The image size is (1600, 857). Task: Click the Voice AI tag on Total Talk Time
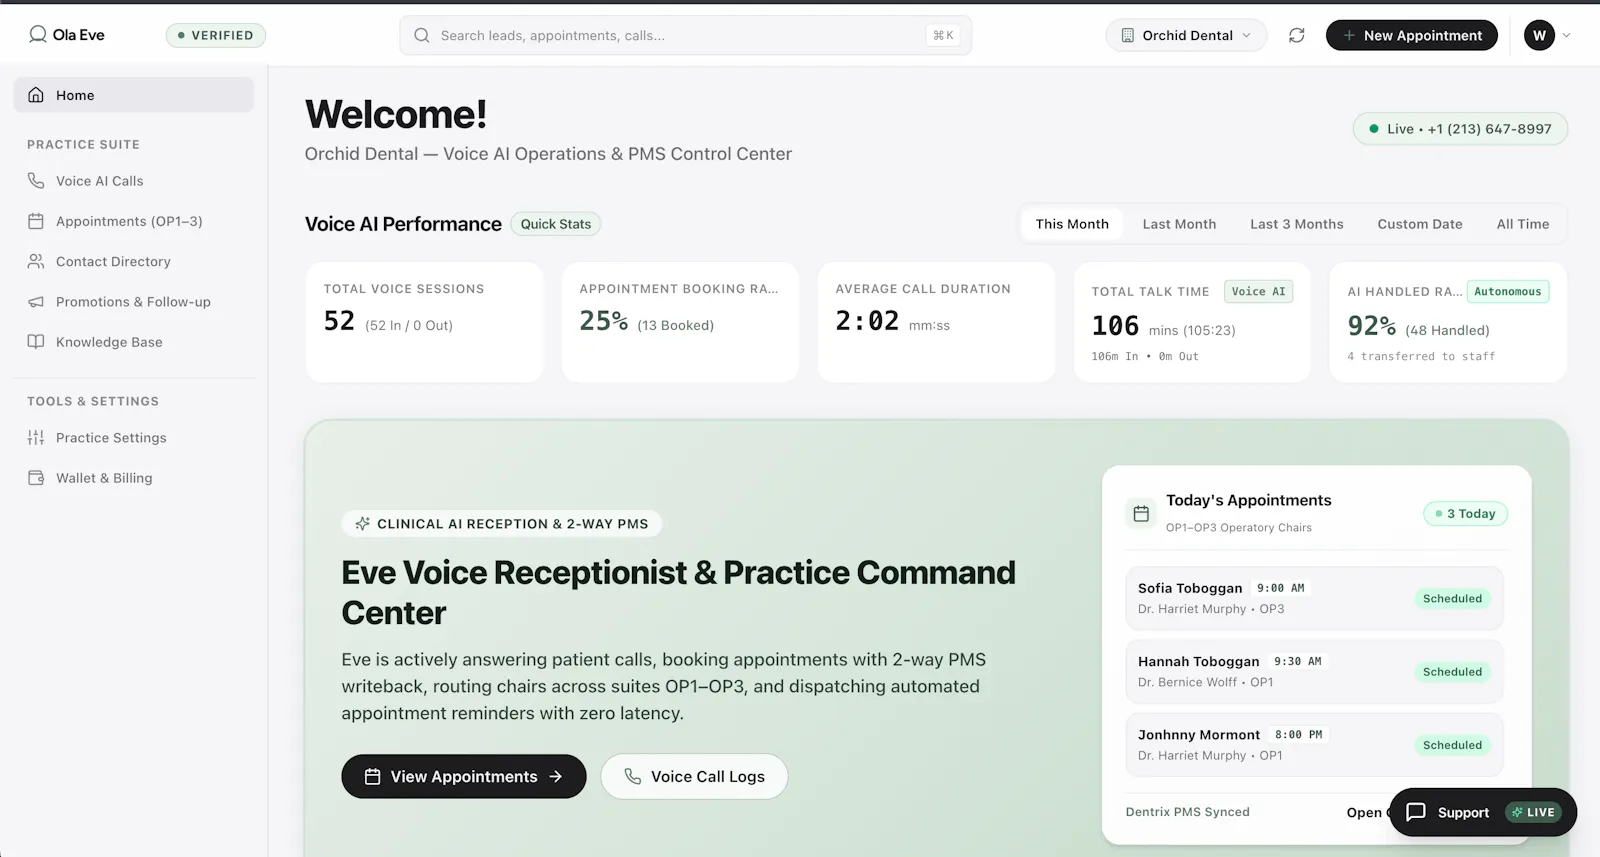pyautogui.click(x=1259, y=292)
